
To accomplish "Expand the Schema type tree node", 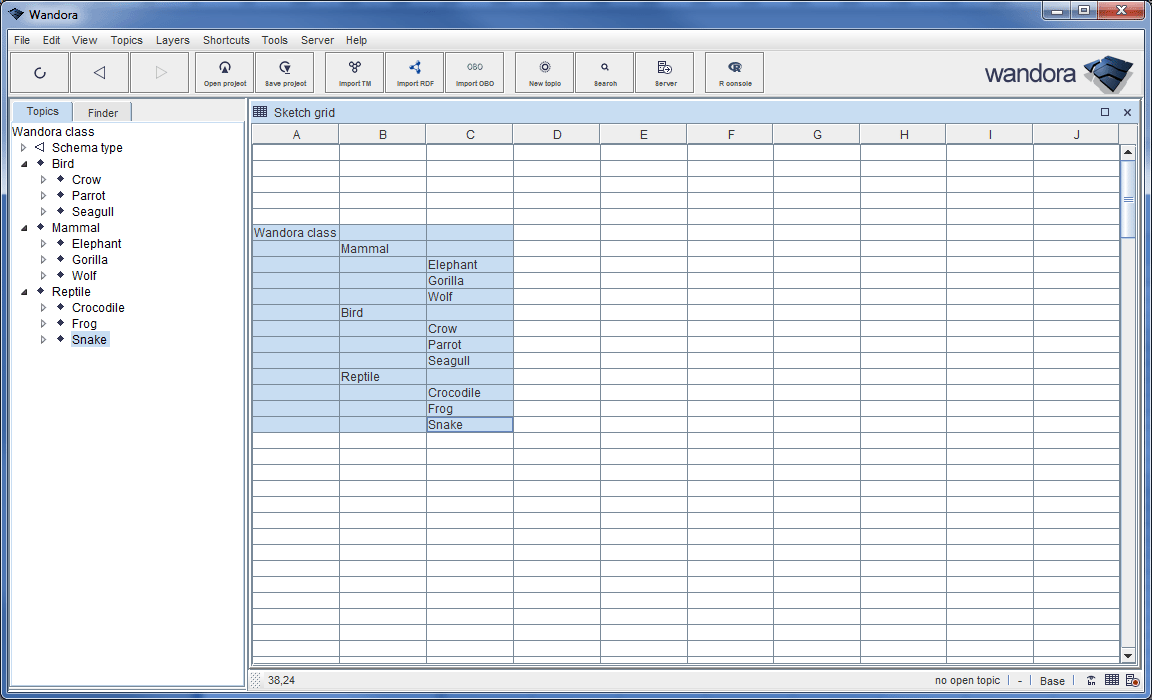I will (x=24, y=148).
